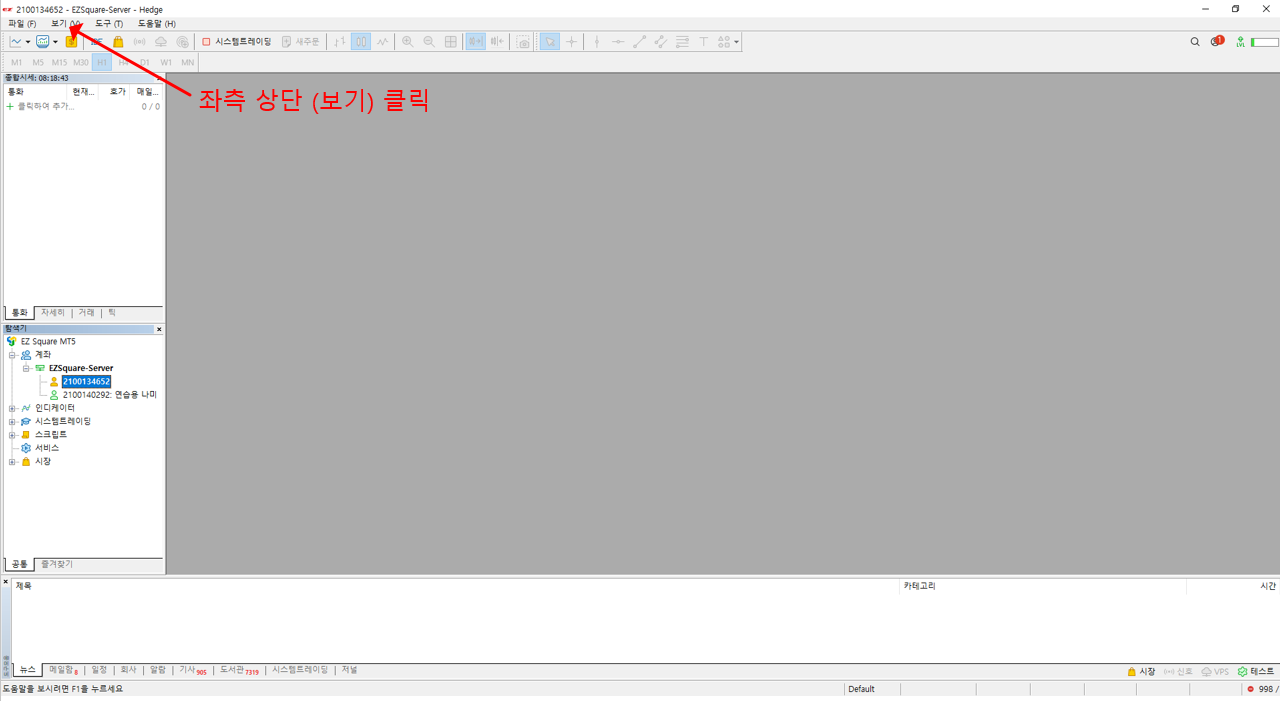Click the bar chart type icon
Image resolution: width=1280 pixels, height=701 pixels.
click(339, 42)
